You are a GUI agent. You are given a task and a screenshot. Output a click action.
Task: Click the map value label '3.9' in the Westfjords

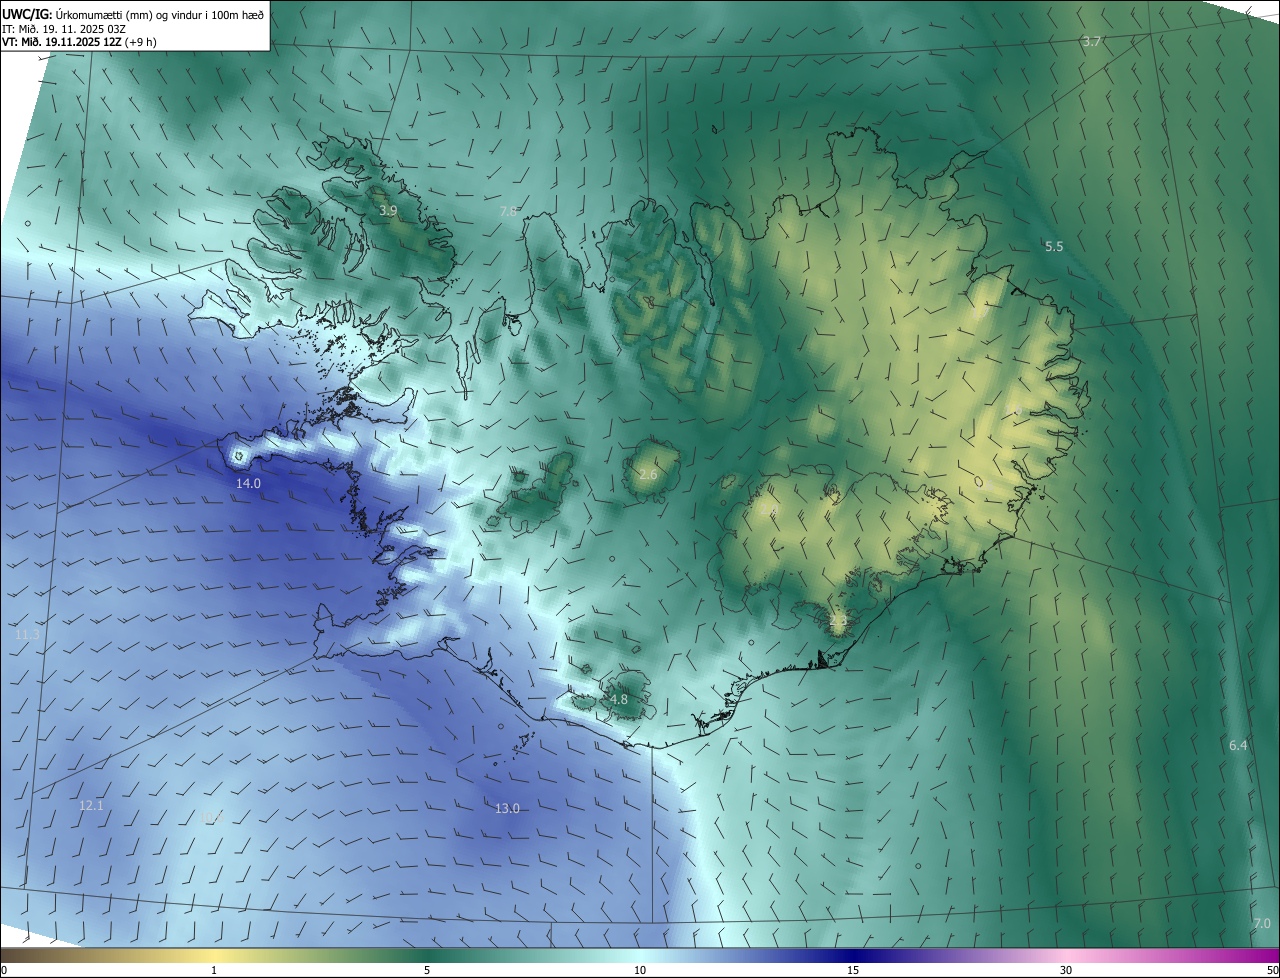(388, 211)
